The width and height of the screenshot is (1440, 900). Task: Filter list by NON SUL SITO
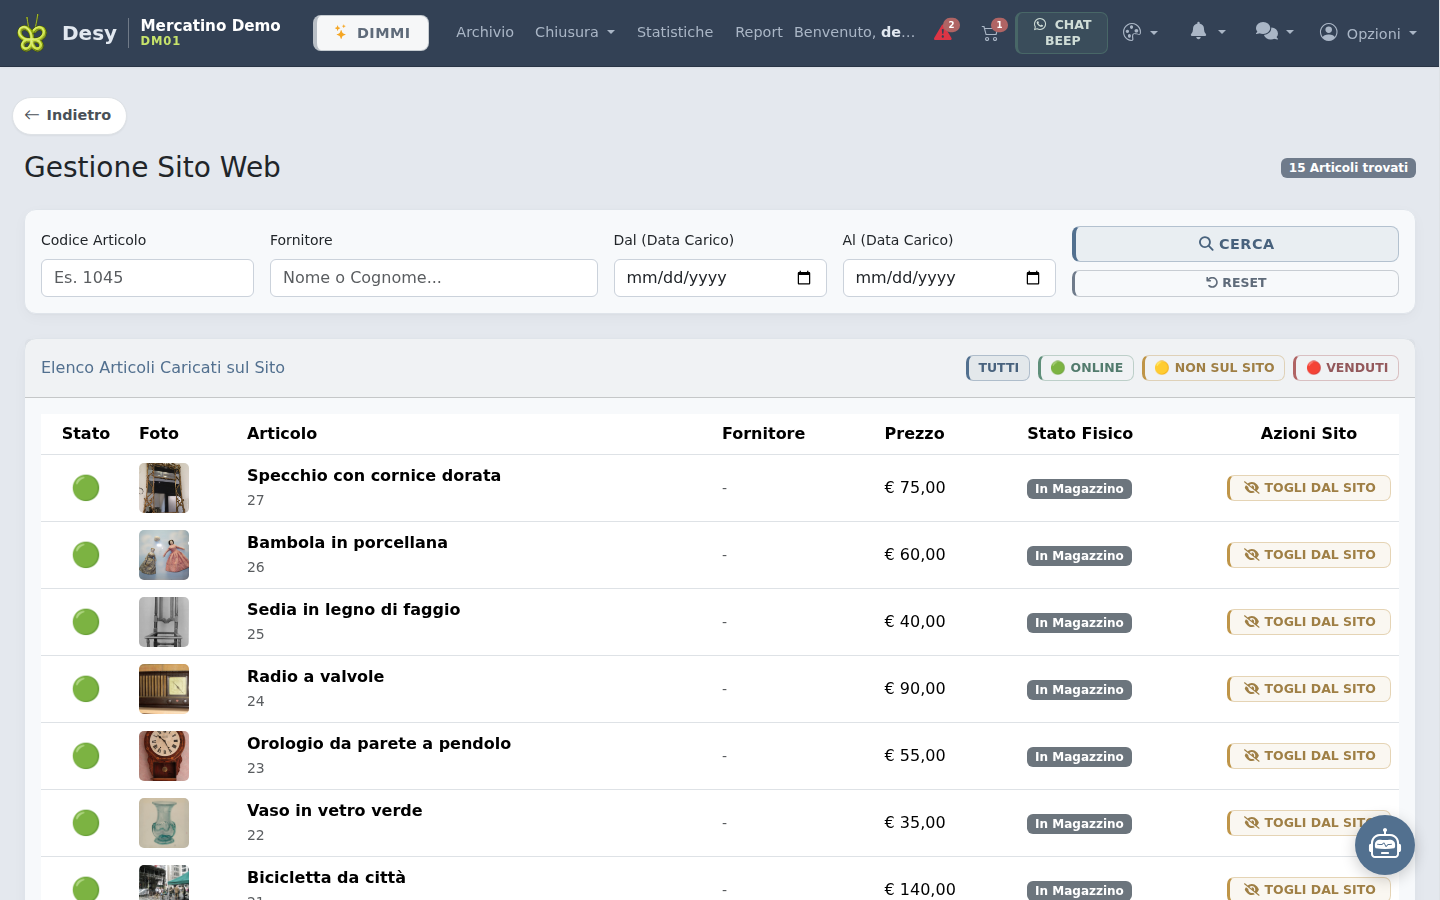pyautogui.click(x=1214, y=368)
